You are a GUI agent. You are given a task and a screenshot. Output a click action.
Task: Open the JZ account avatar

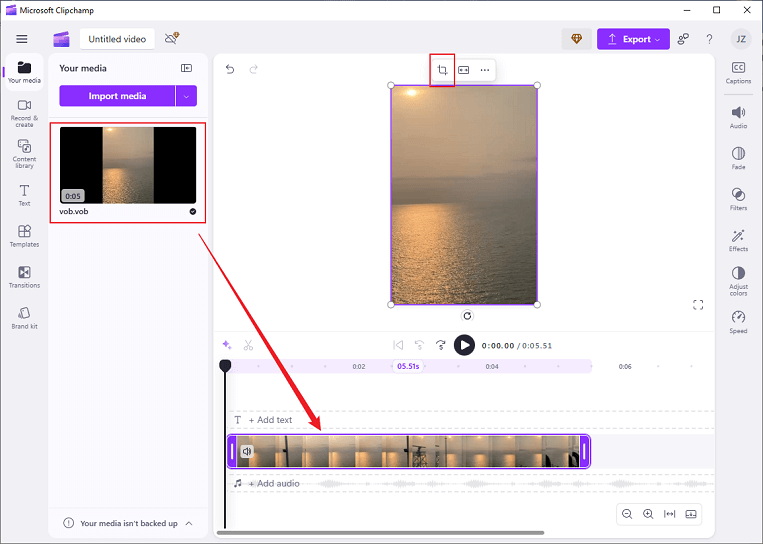741,39
